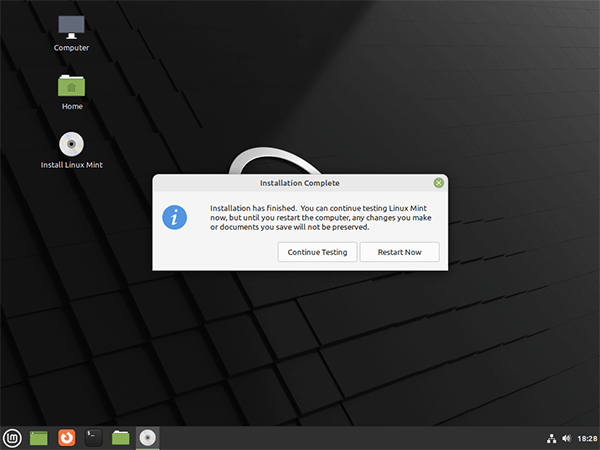Open the Linux Mint menu launcher

pos(12,437)
